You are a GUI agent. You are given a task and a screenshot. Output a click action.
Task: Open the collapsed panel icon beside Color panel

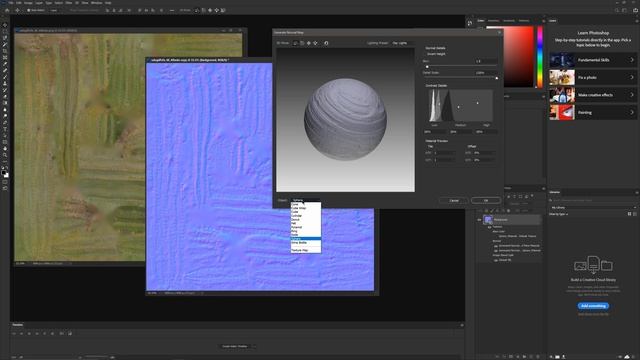(x=470, y=24)
